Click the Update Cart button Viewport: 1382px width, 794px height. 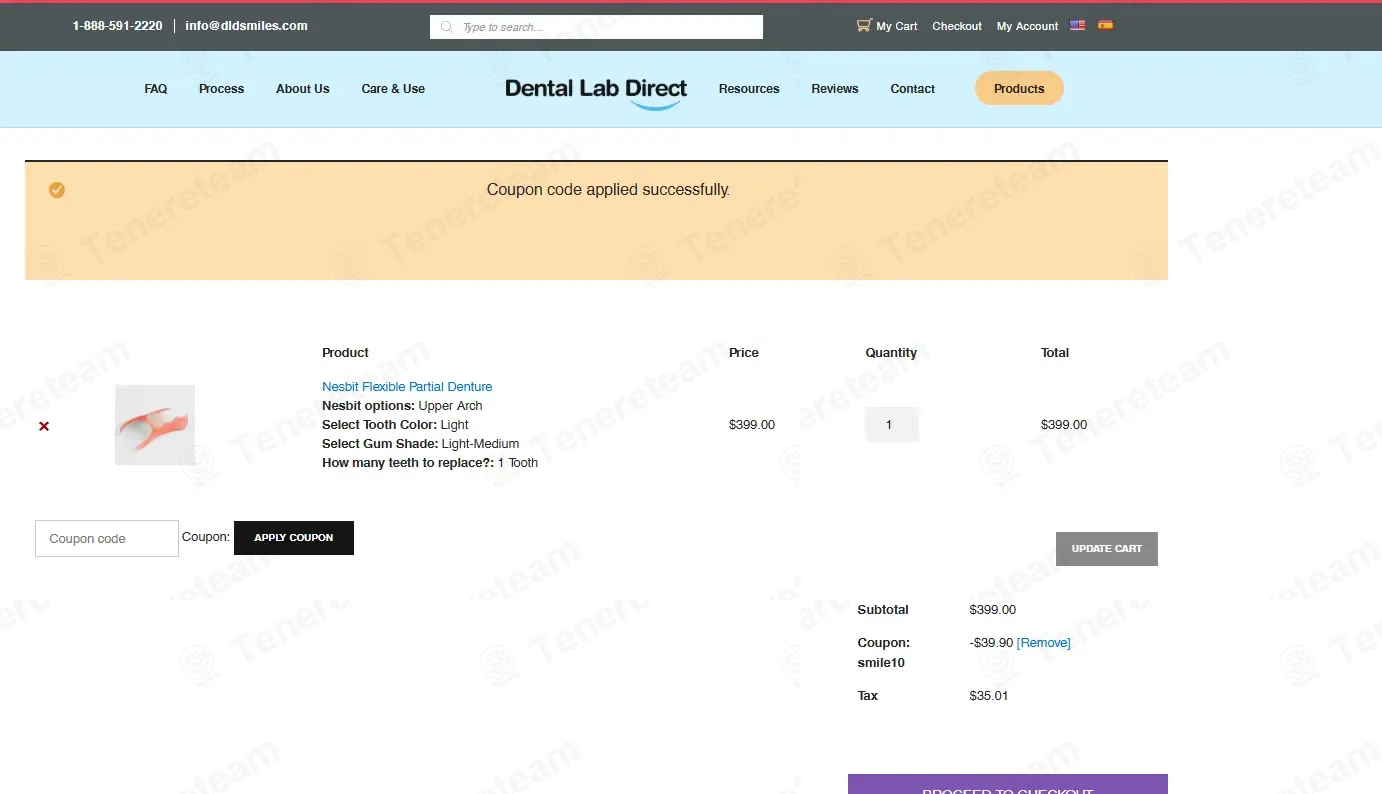click(1107, 549)
